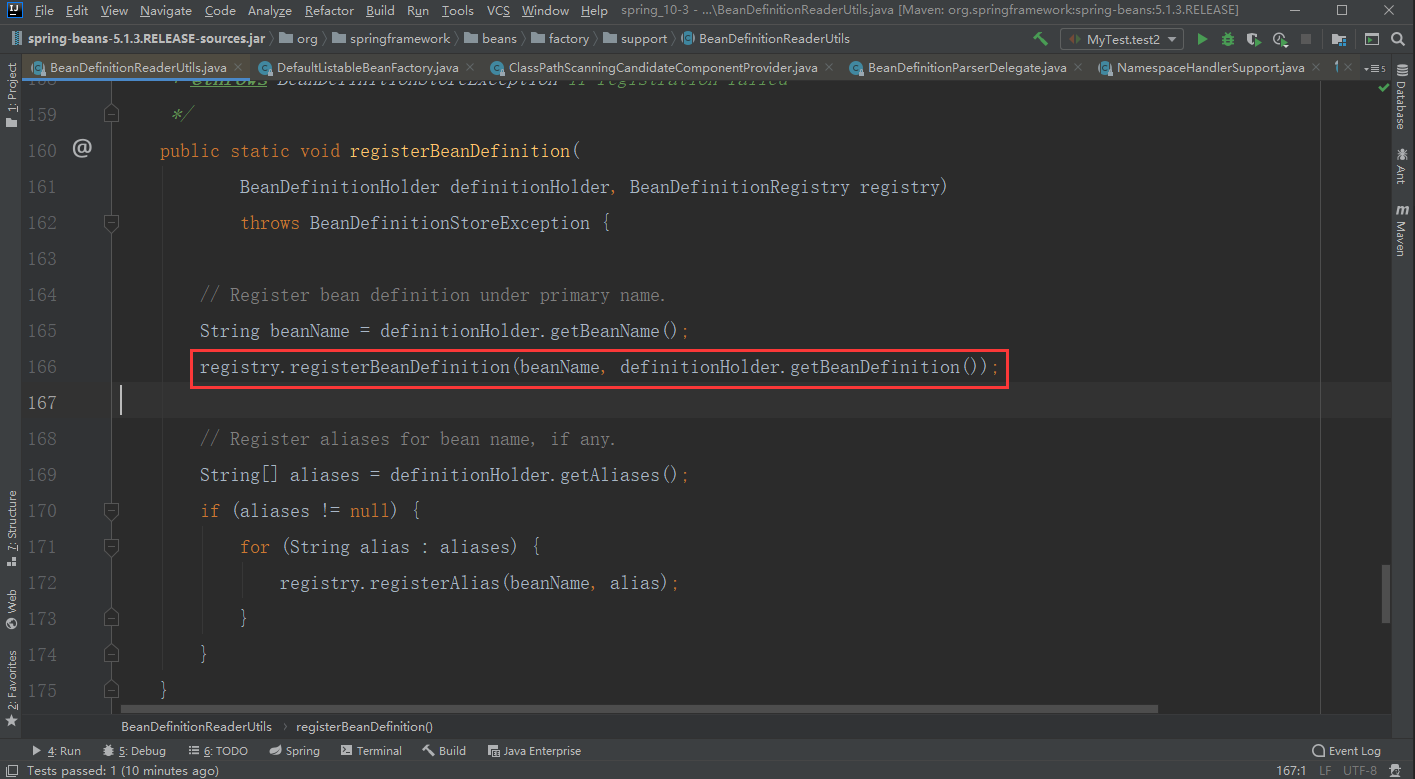Close the BeanDefinitionReaderUtils.java tab
The width and height of the screenshot is (1415, 779).
point(237,68)
